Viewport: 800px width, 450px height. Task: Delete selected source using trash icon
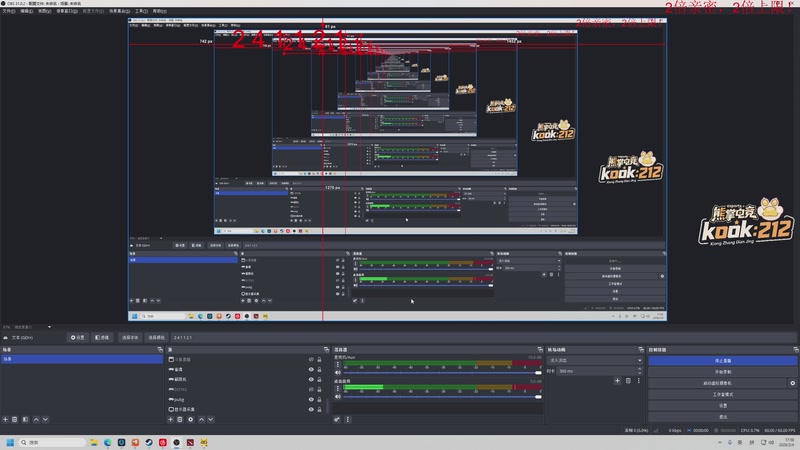[x=180, y=419]
